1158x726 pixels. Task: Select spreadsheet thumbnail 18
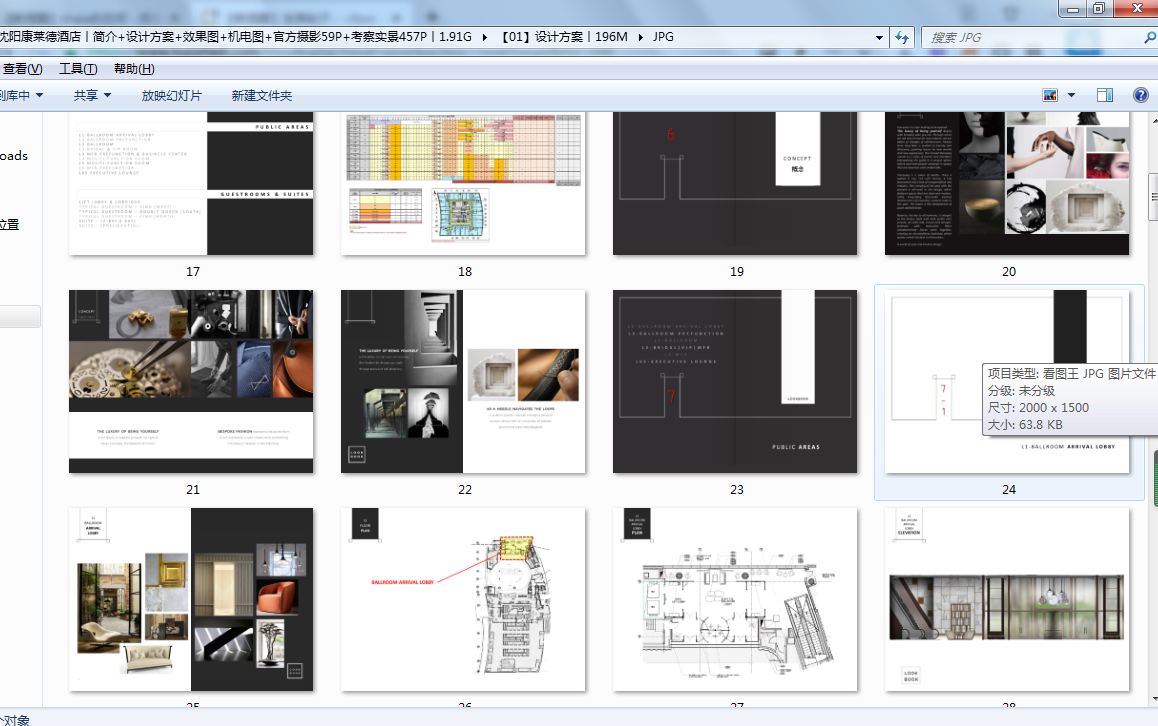pos(463,183)
